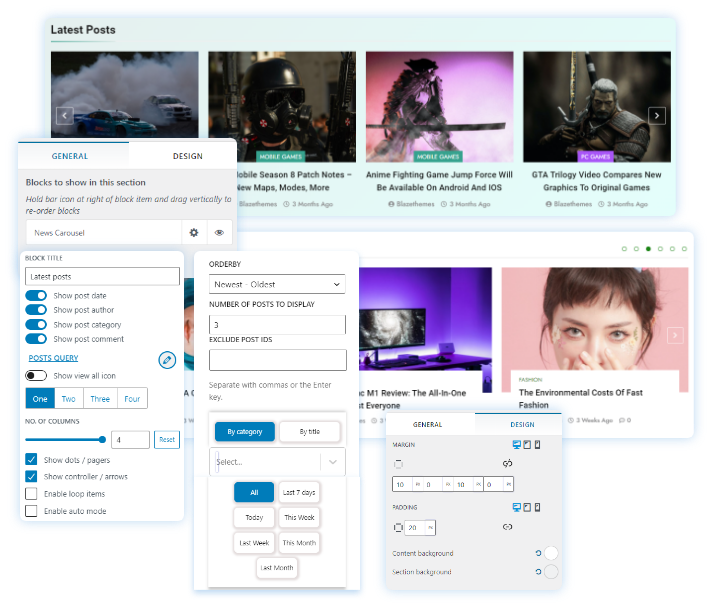
Task: Click the Margin link values icon
Action: tap(507, 464)
